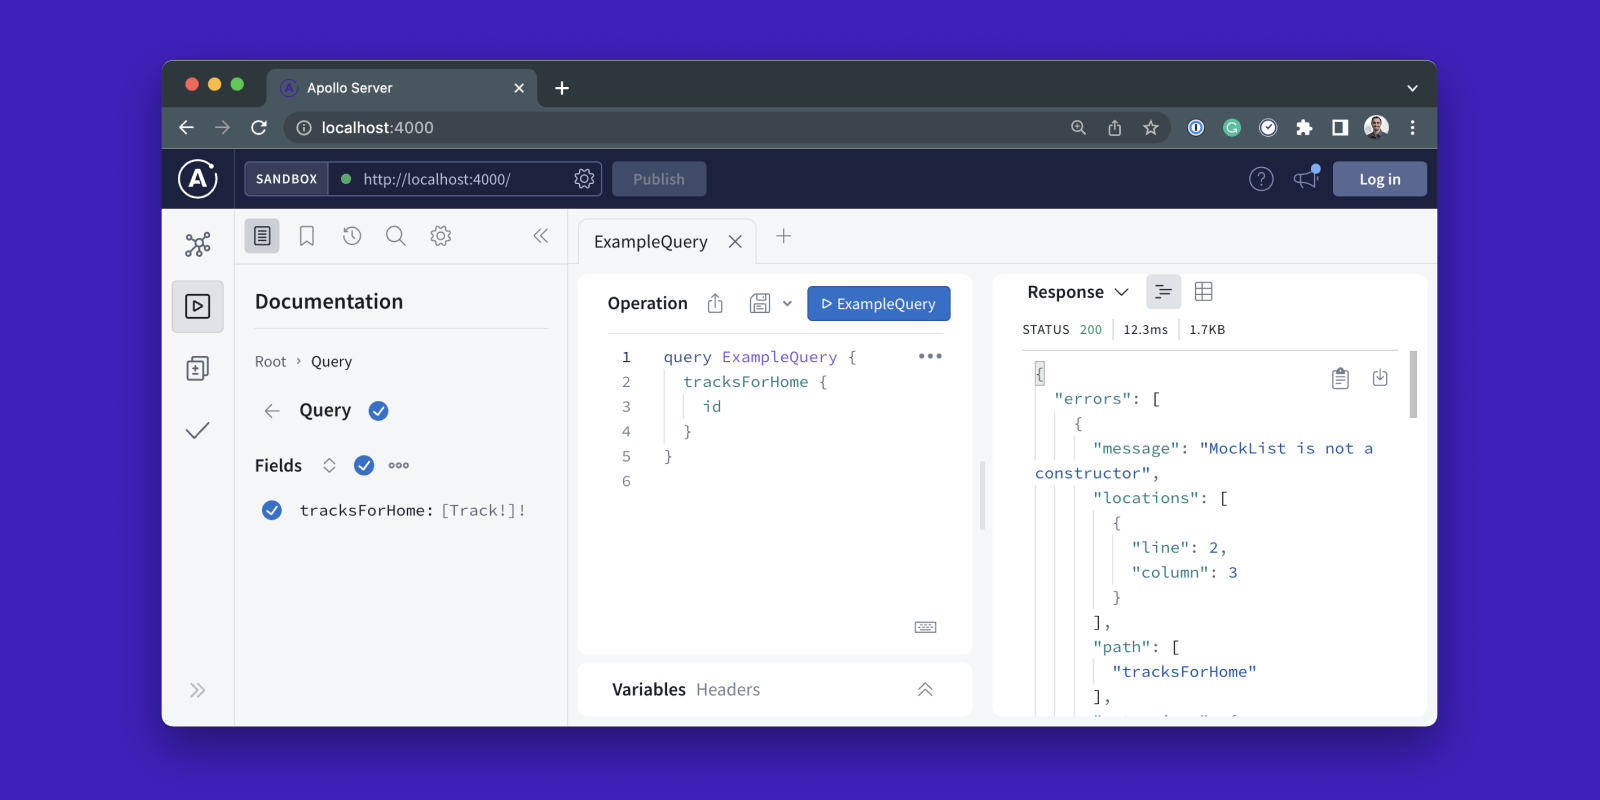1600x800 pixels.
Task: Open the browser tab search chevron
Action: coord(1412,88)
